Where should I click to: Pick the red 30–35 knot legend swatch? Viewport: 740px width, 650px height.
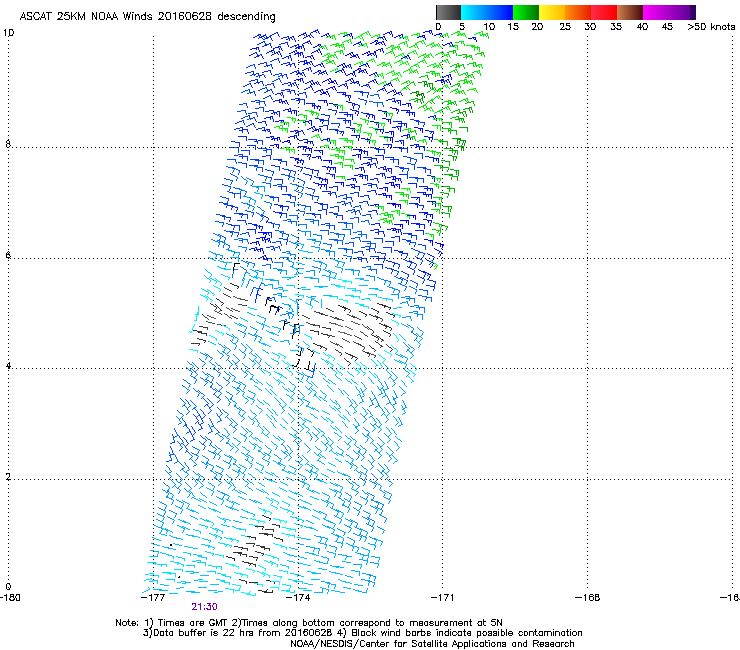tap(604, 12)
